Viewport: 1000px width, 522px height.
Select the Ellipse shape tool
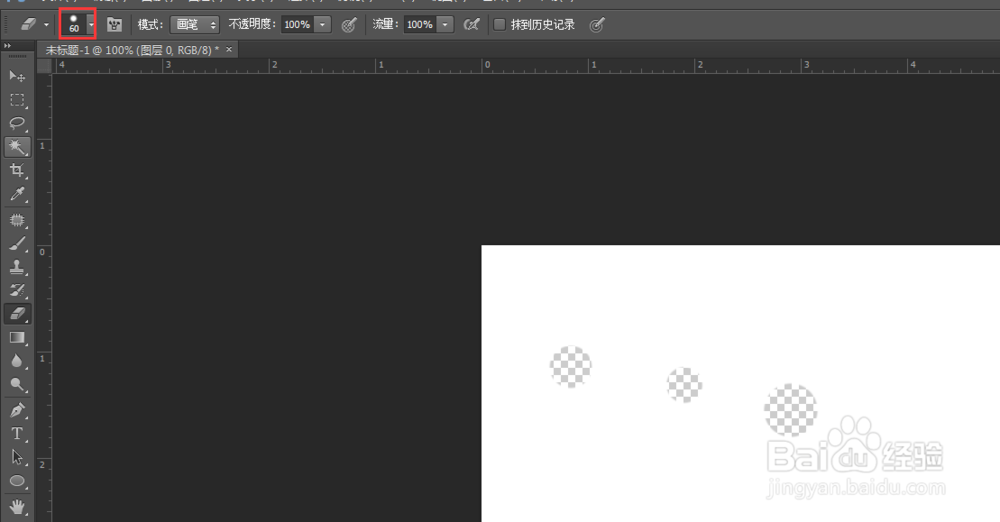[x=17, y=481]
